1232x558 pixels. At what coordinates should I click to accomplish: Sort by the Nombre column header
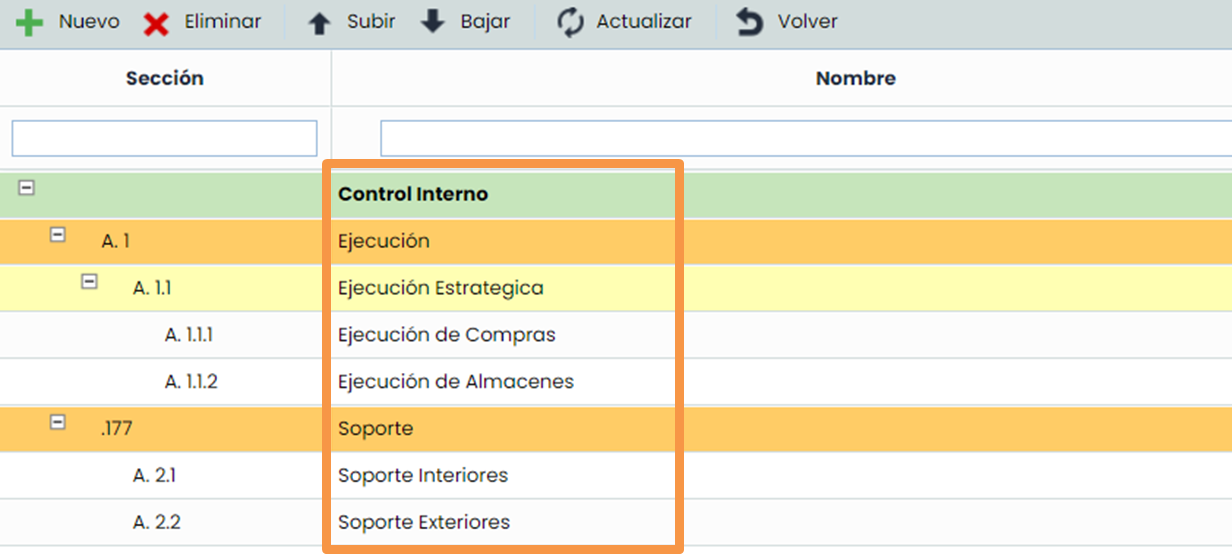point(855,78)
